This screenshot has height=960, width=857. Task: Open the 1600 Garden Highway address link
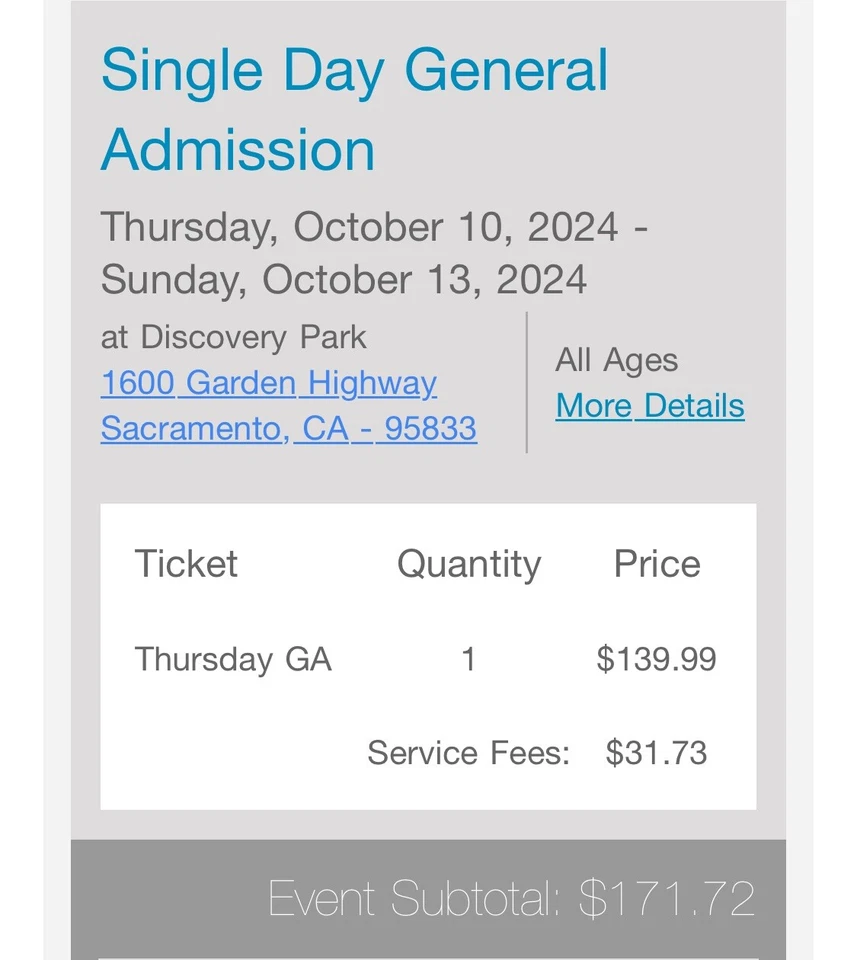coord(268,383)
